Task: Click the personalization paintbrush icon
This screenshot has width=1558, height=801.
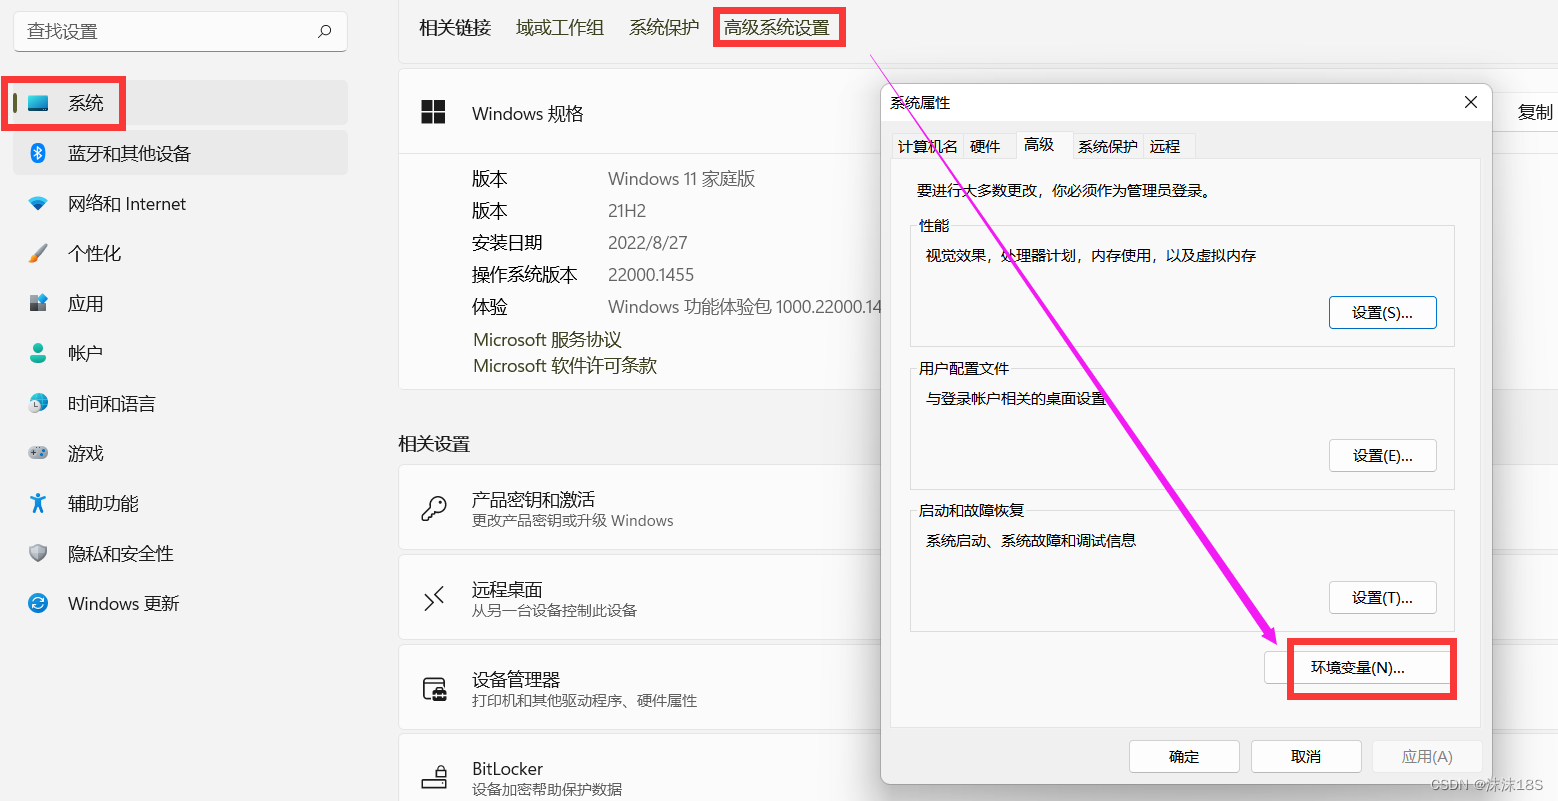Action: pos(38,253)
